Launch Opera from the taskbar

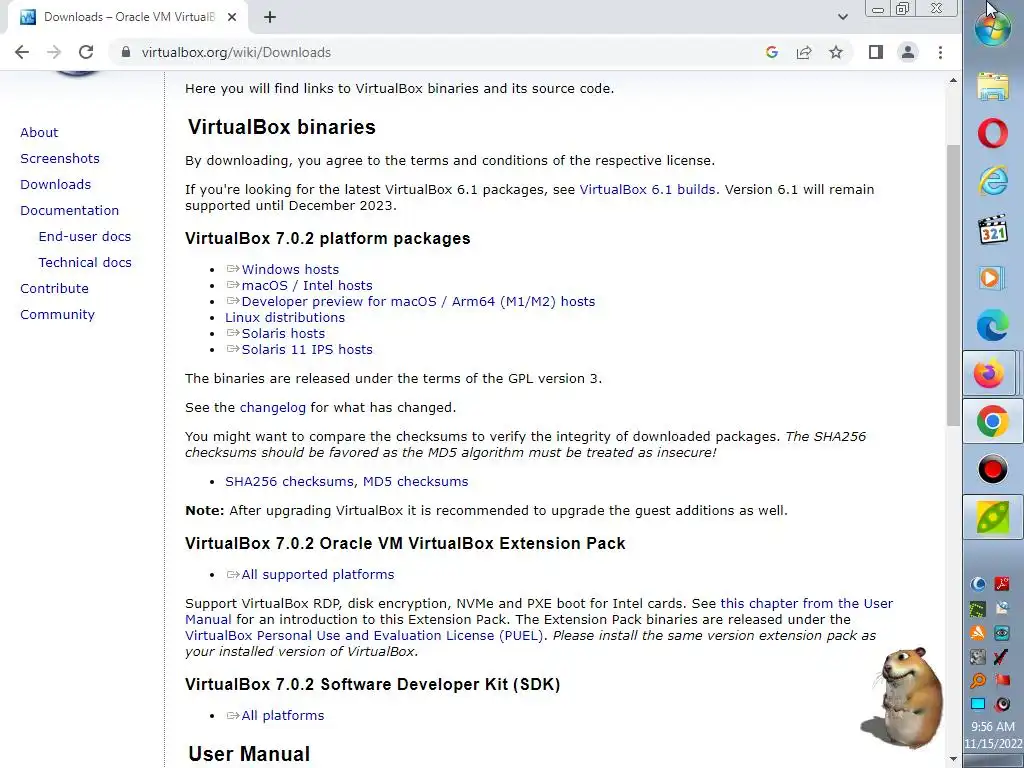(993, 134)
